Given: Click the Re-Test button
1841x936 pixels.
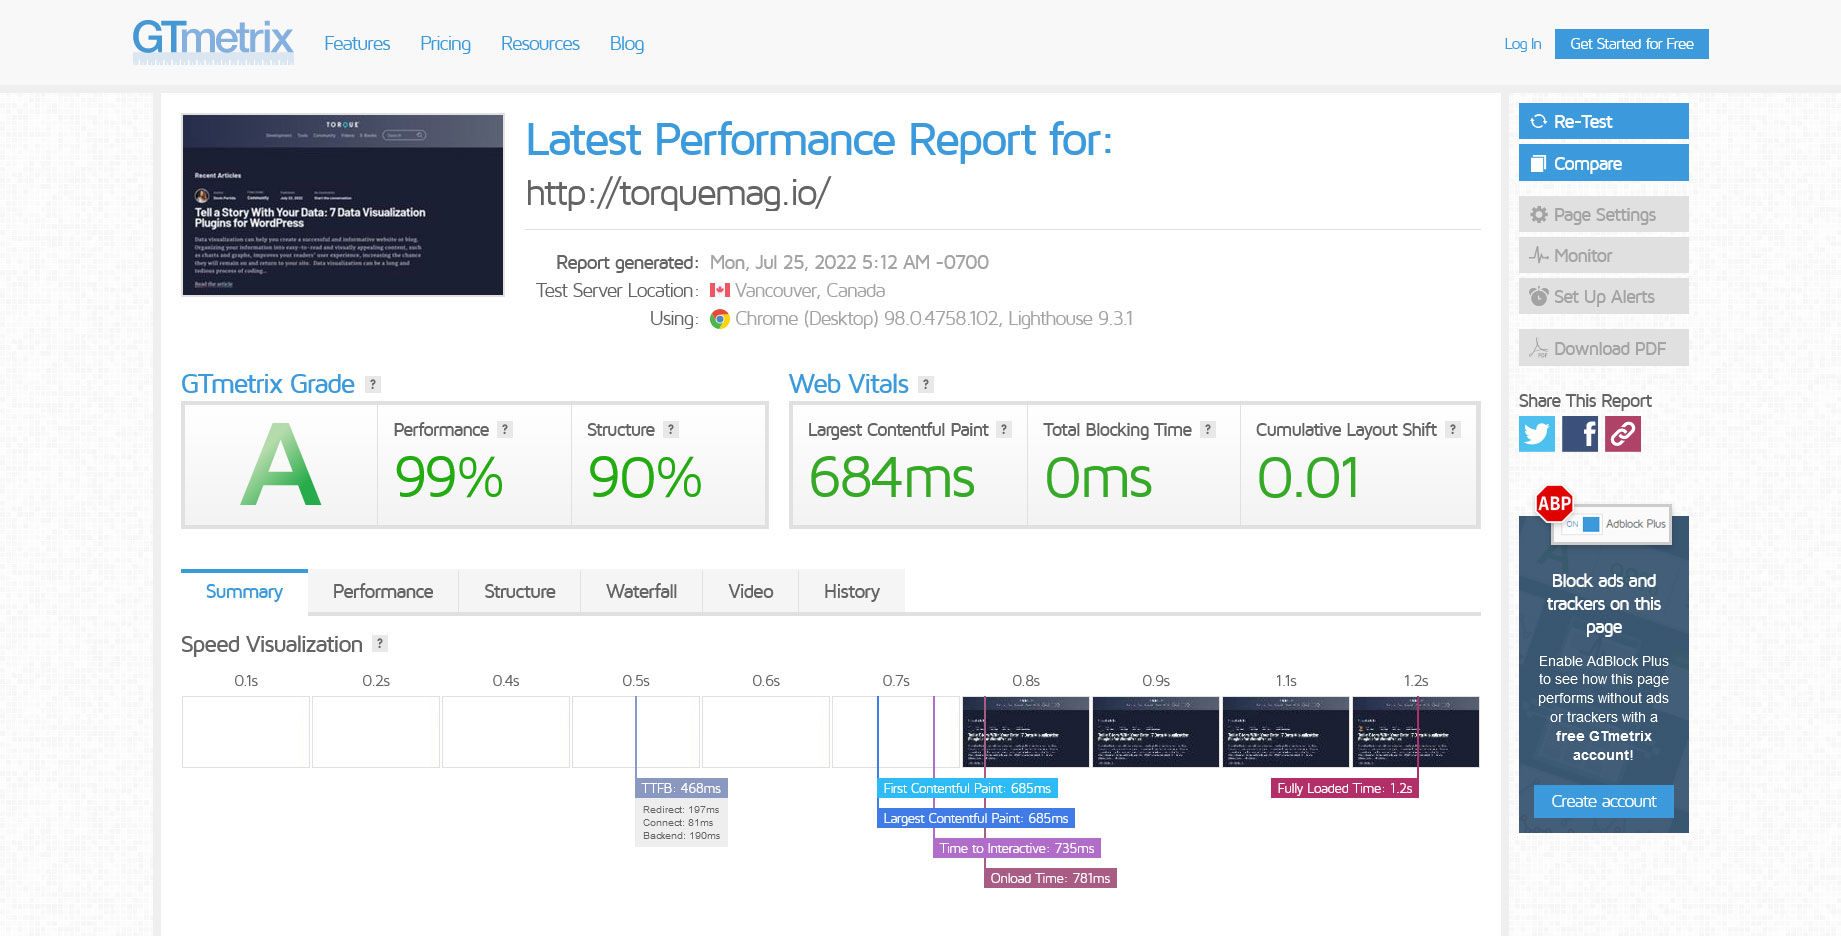Looking at the screenshot, I should pos(1604,121).
